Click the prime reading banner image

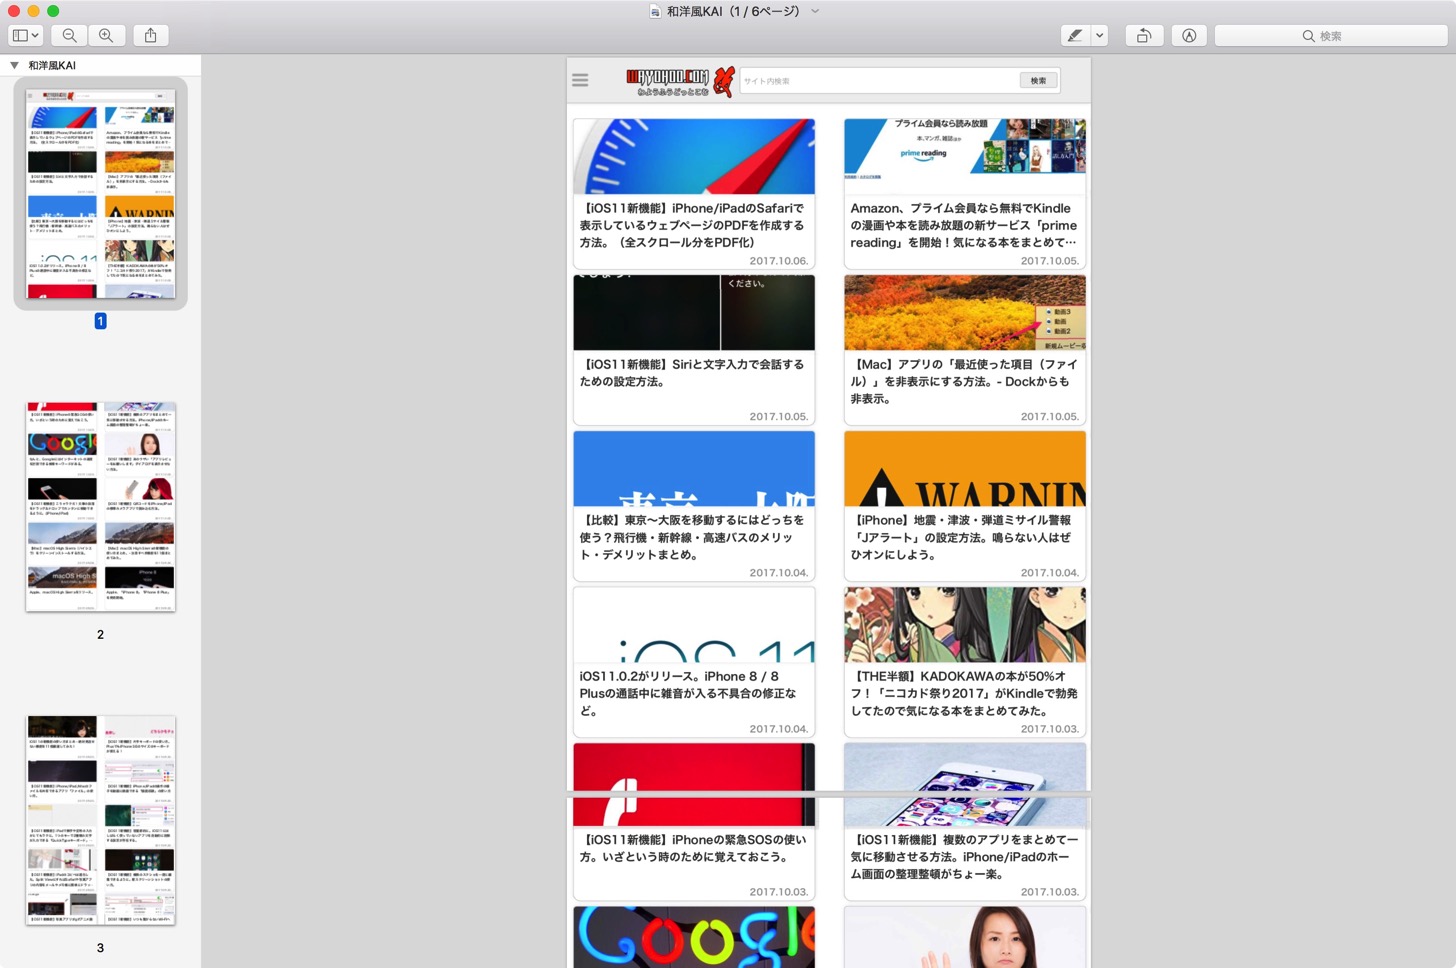965,156
